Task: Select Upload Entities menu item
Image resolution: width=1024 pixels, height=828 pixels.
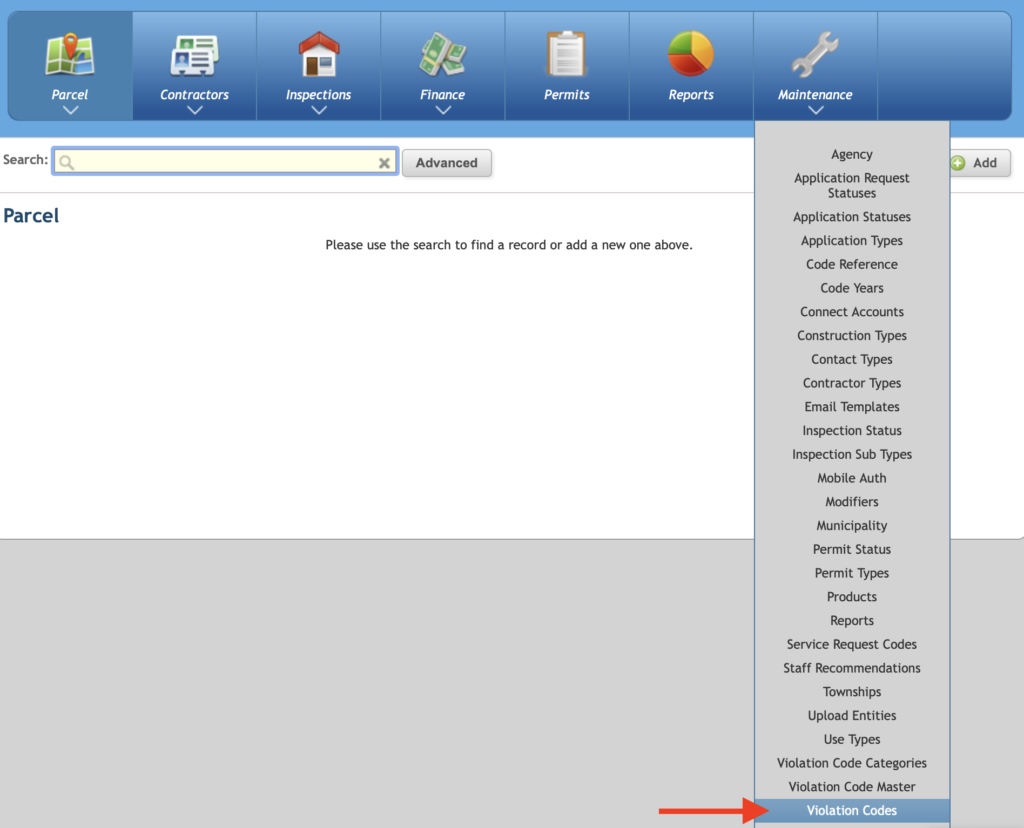Action: (x=852, y=716)
